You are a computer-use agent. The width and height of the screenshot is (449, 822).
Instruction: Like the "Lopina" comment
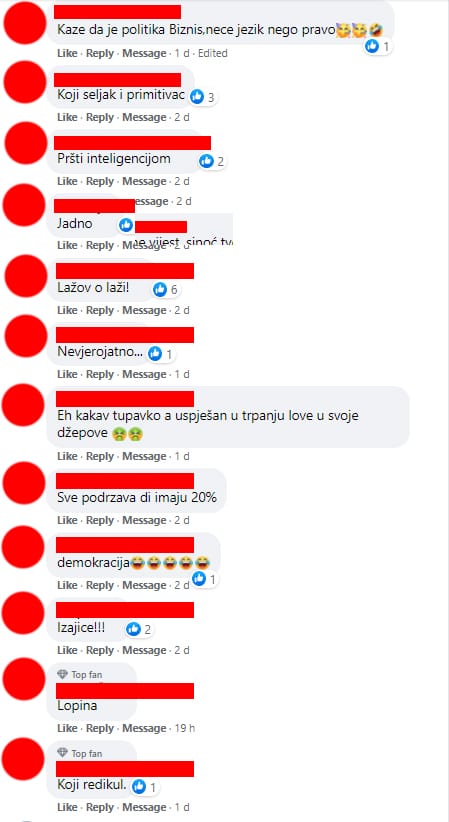coord(67,728)
